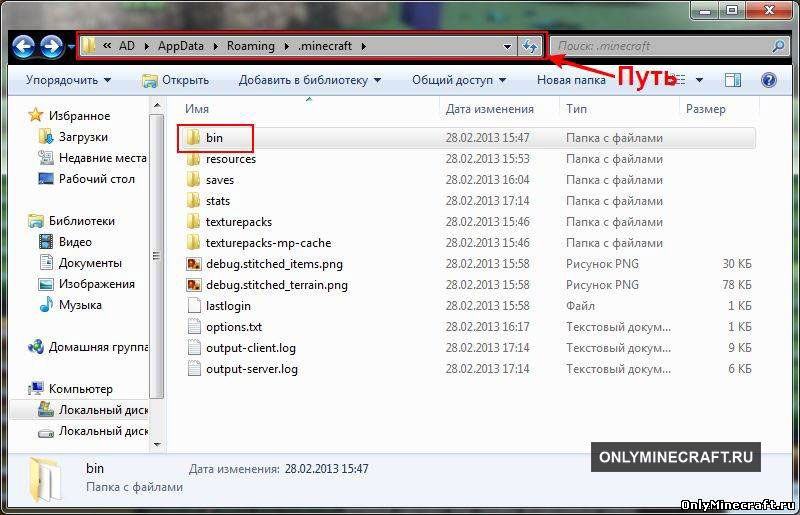Click the Back navigation arrow
This screenshot has width=800, height=515.
[23, 46]
